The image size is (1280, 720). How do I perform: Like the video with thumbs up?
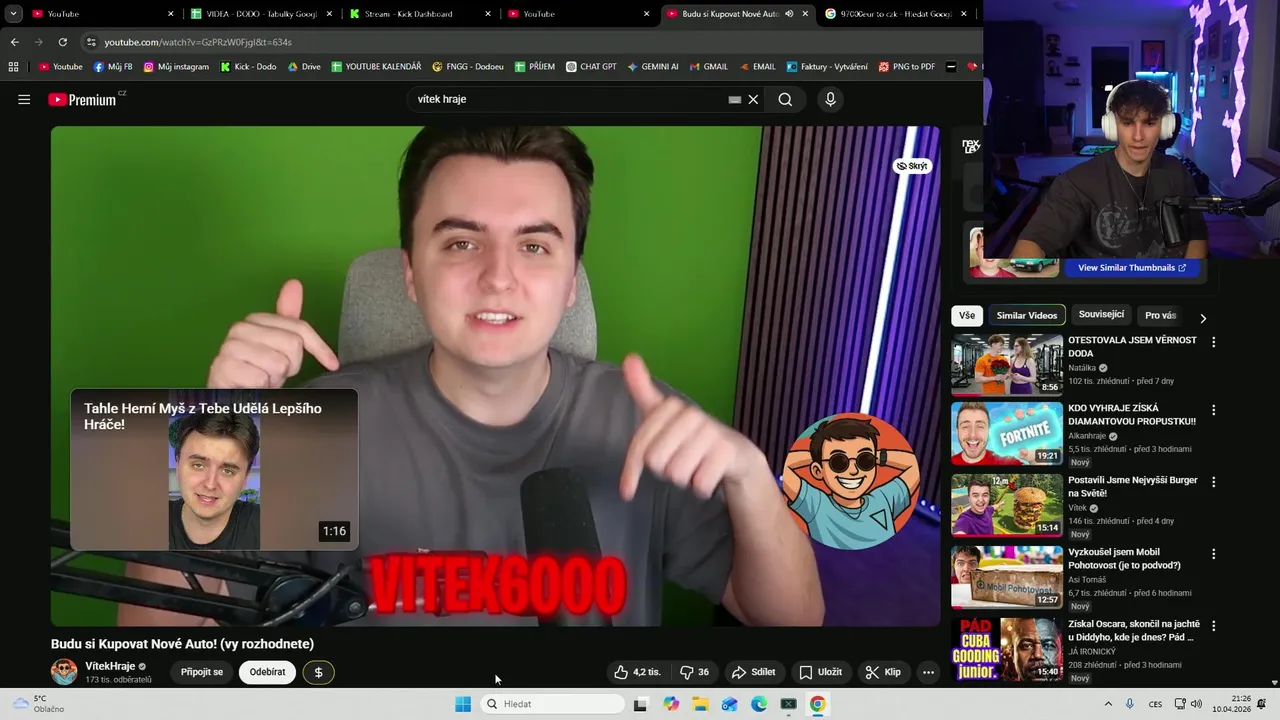[x=637, y=672]
